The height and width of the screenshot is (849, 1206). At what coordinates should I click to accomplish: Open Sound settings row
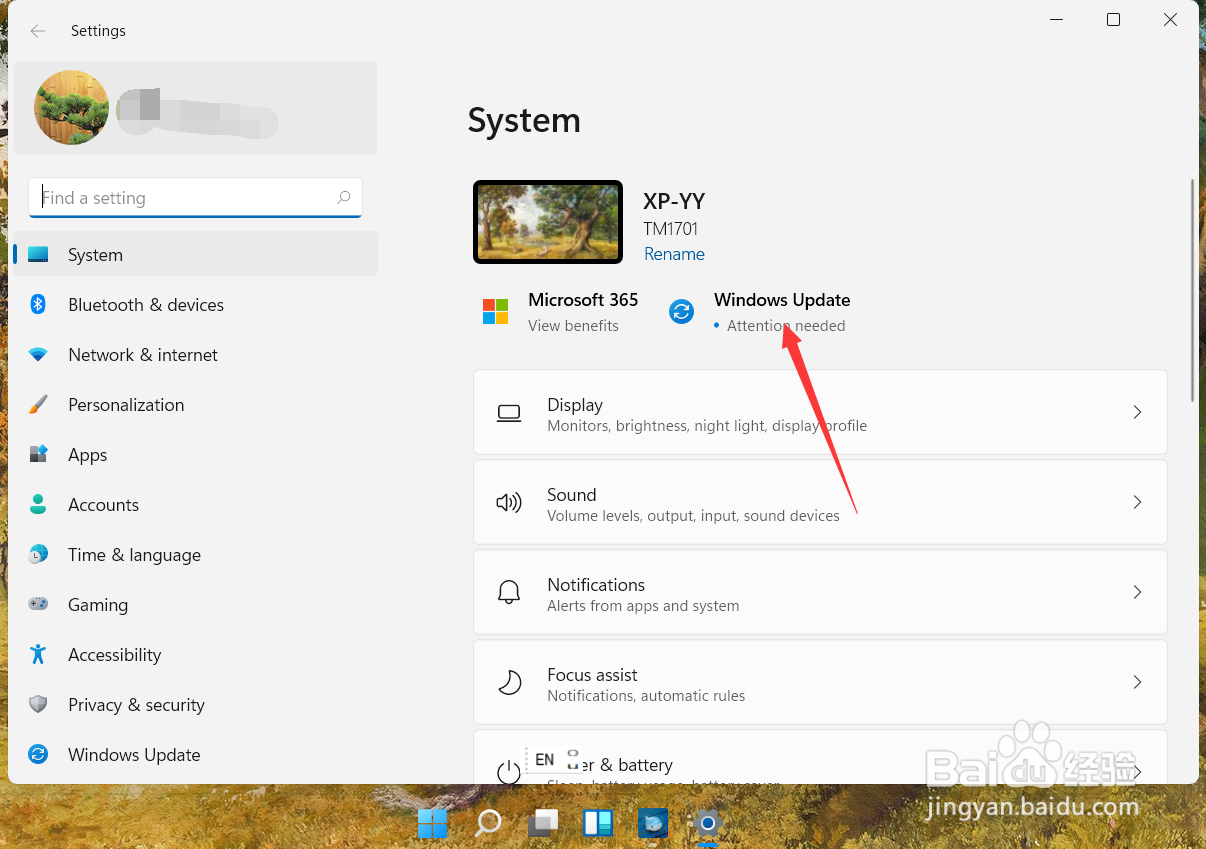click(820, 502)
